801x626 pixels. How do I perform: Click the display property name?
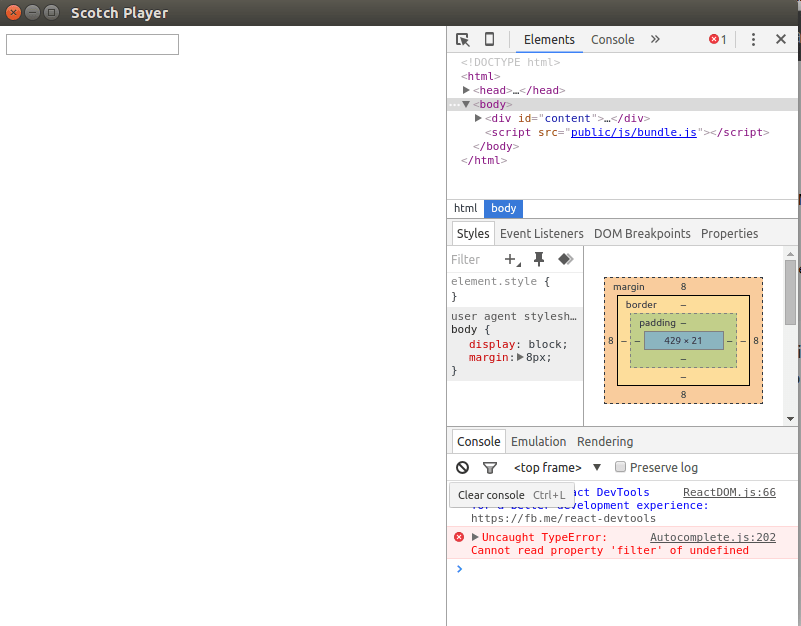pos(492,344)
